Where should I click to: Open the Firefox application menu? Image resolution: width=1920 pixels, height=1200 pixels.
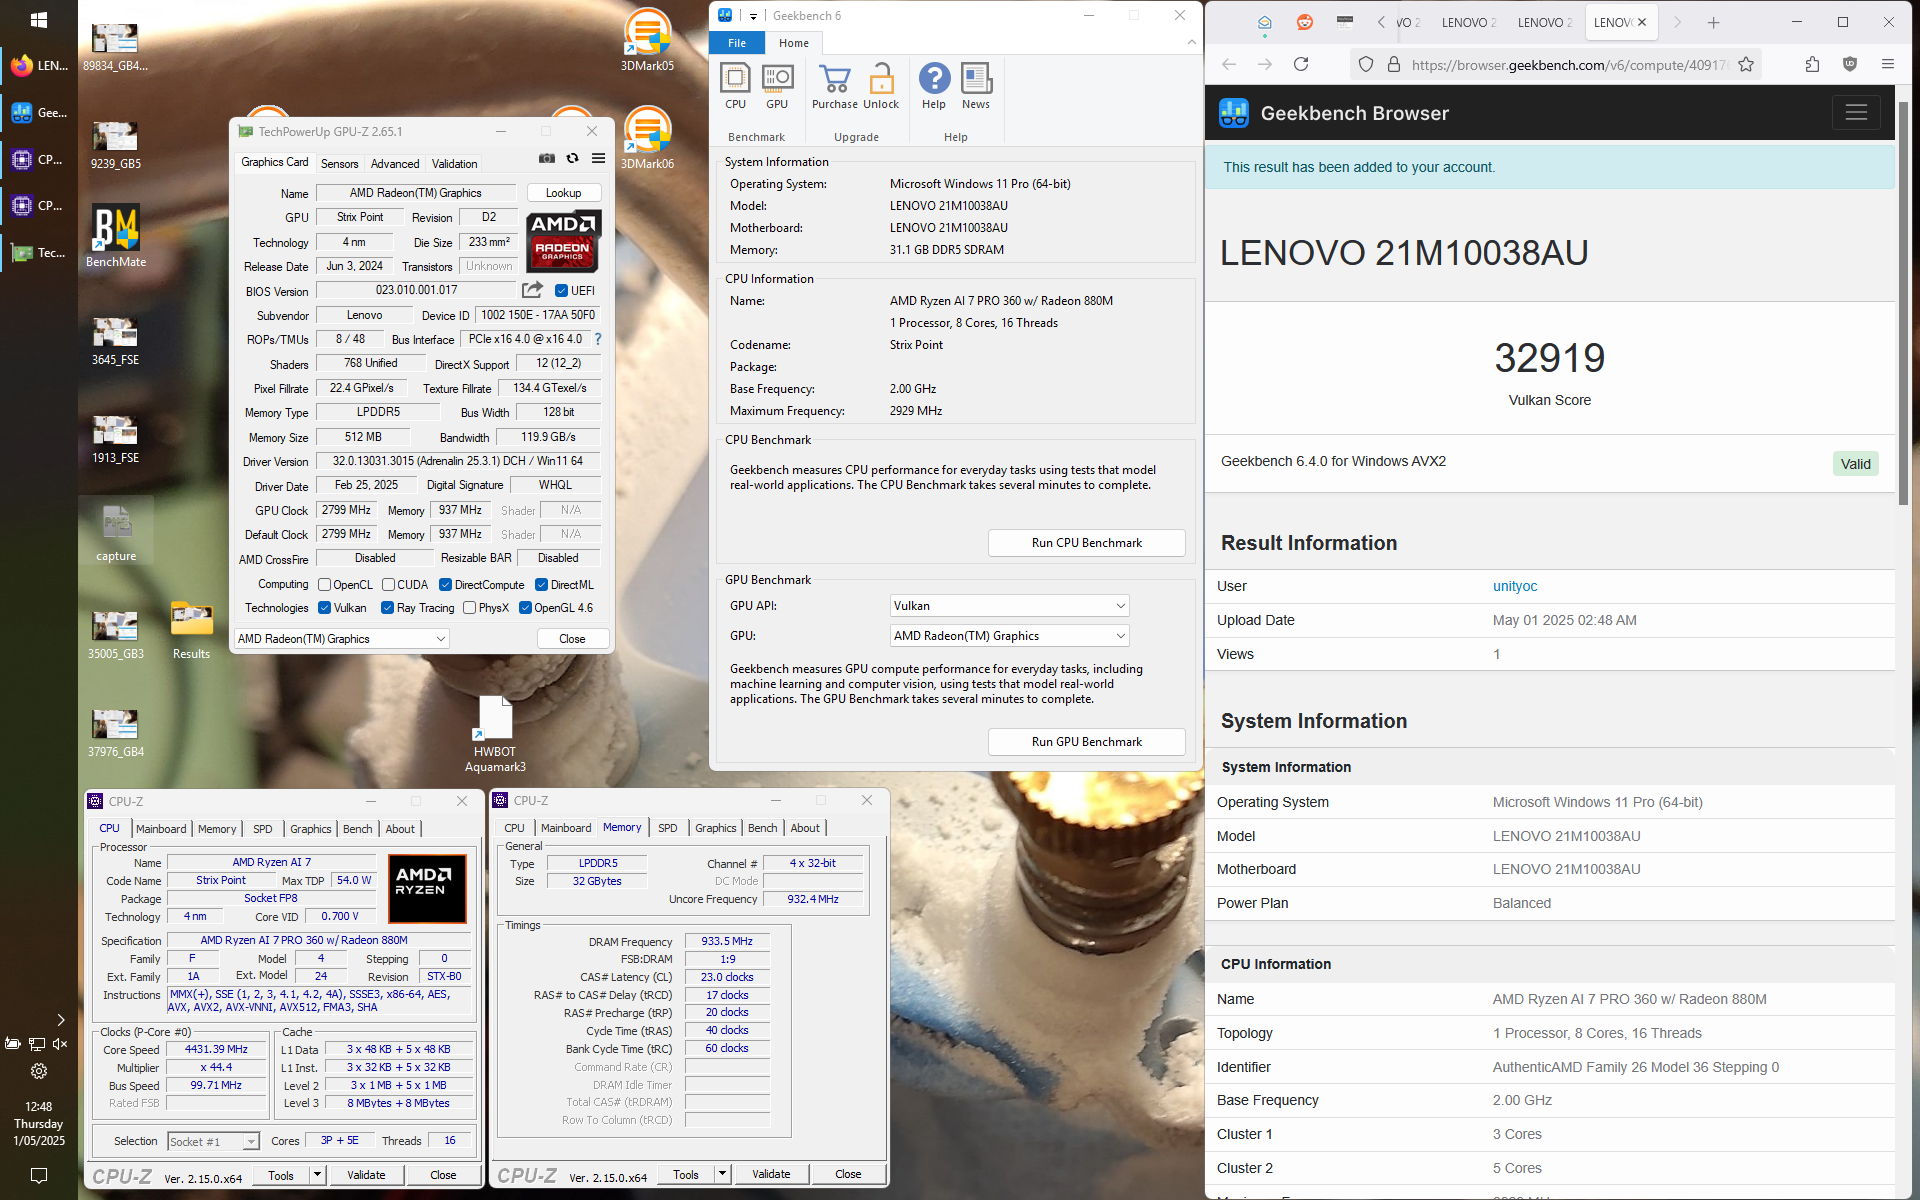coord(1888,64)
